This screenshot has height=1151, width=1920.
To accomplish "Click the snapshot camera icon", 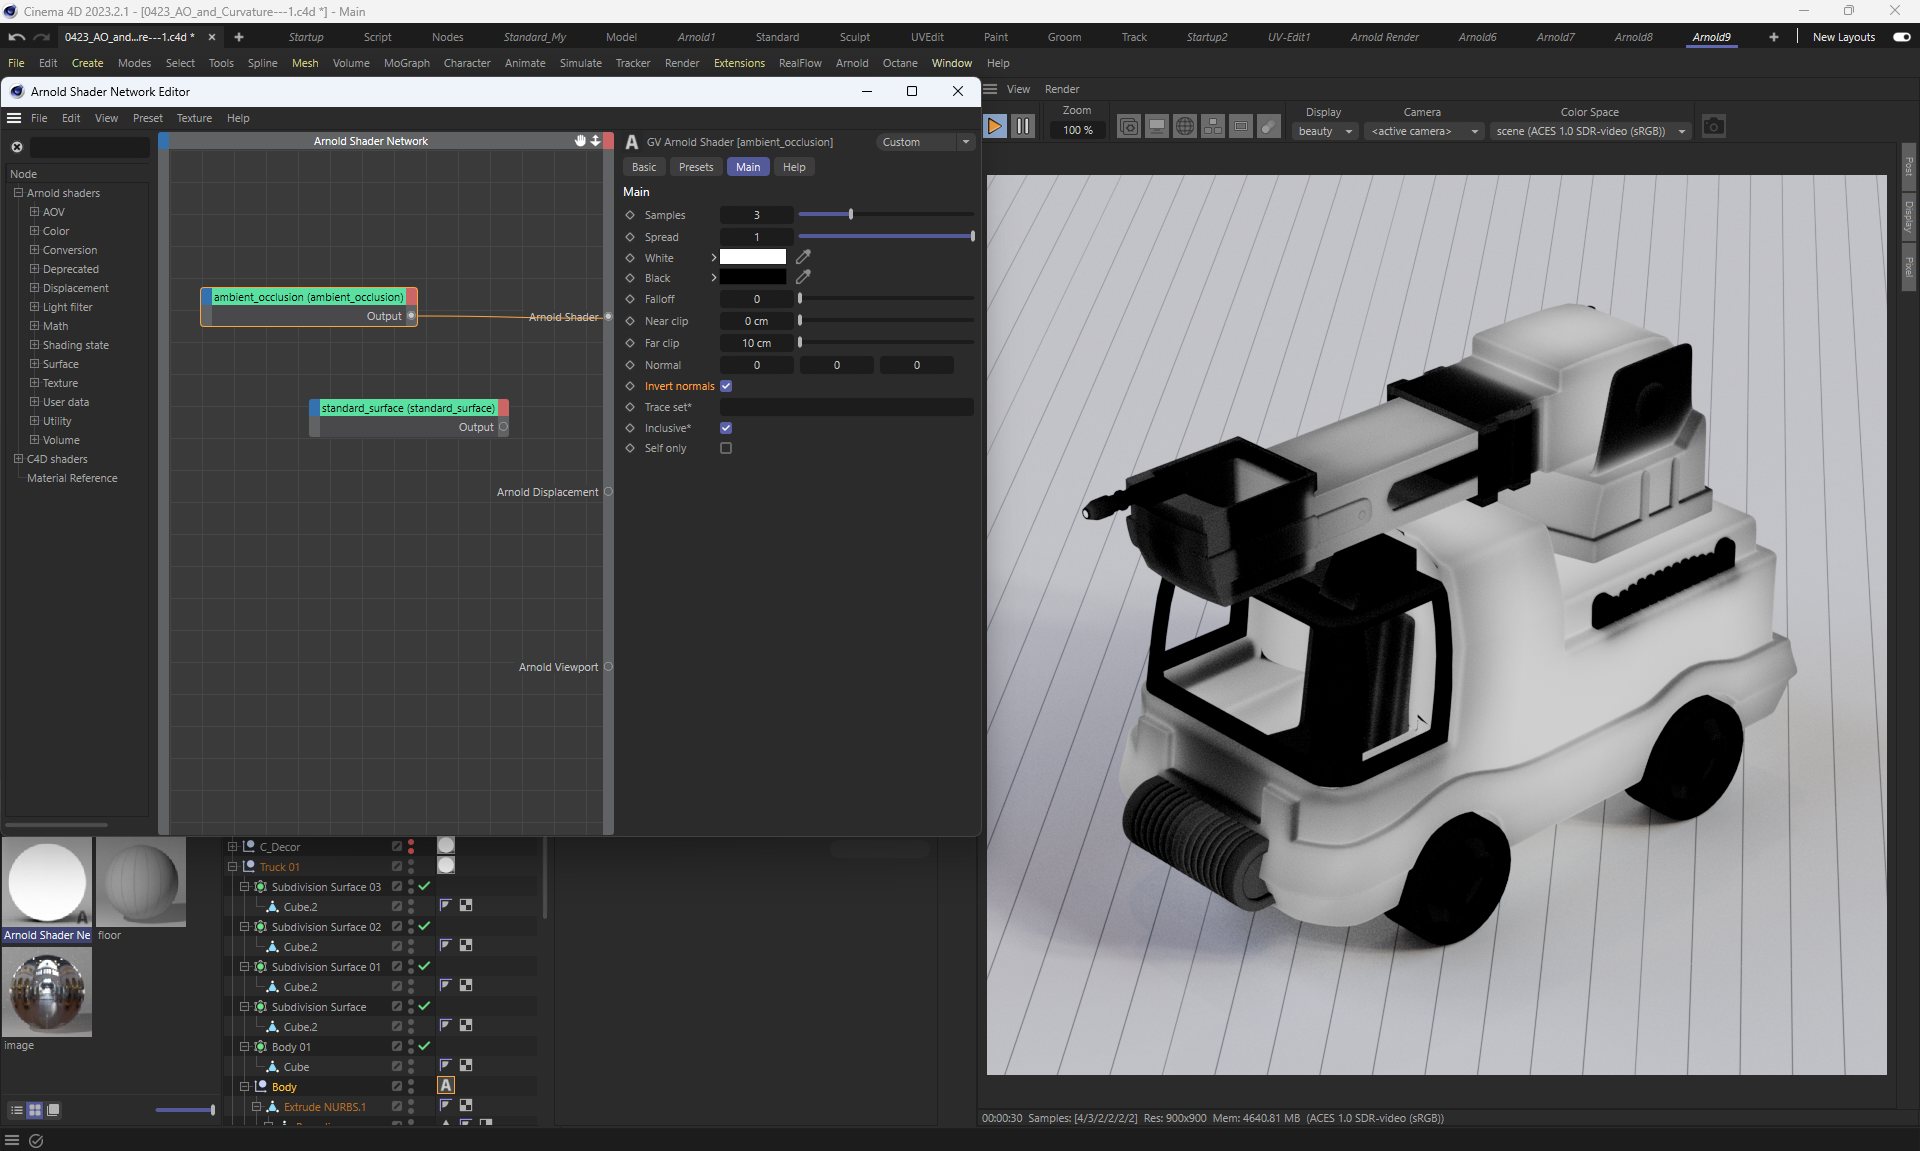I will point(1713,127).
